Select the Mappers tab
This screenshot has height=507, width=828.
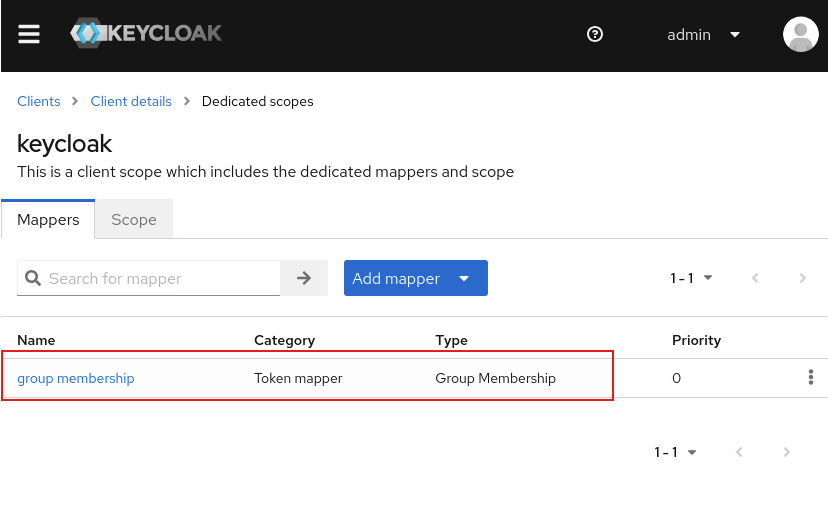click(x=48, y=220)
